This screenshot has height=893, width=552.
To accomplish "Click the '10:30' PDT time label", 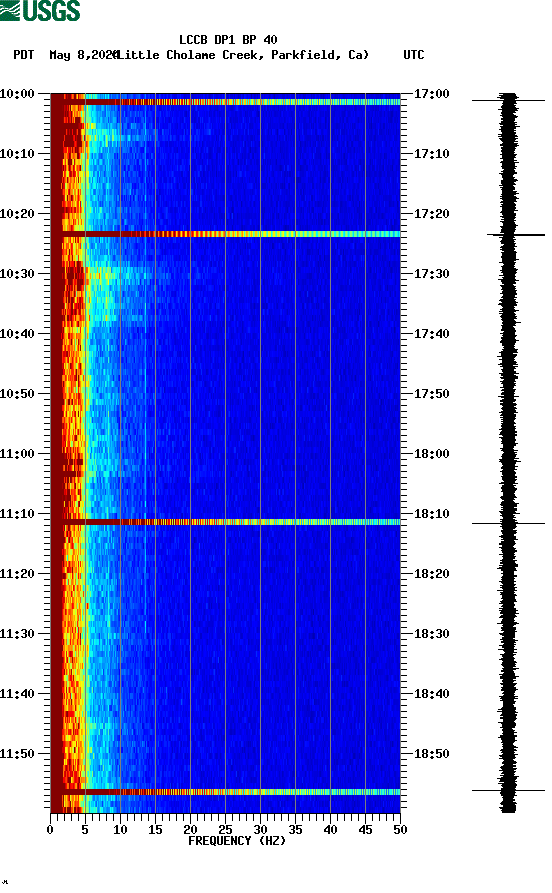I will pos(18,273).
